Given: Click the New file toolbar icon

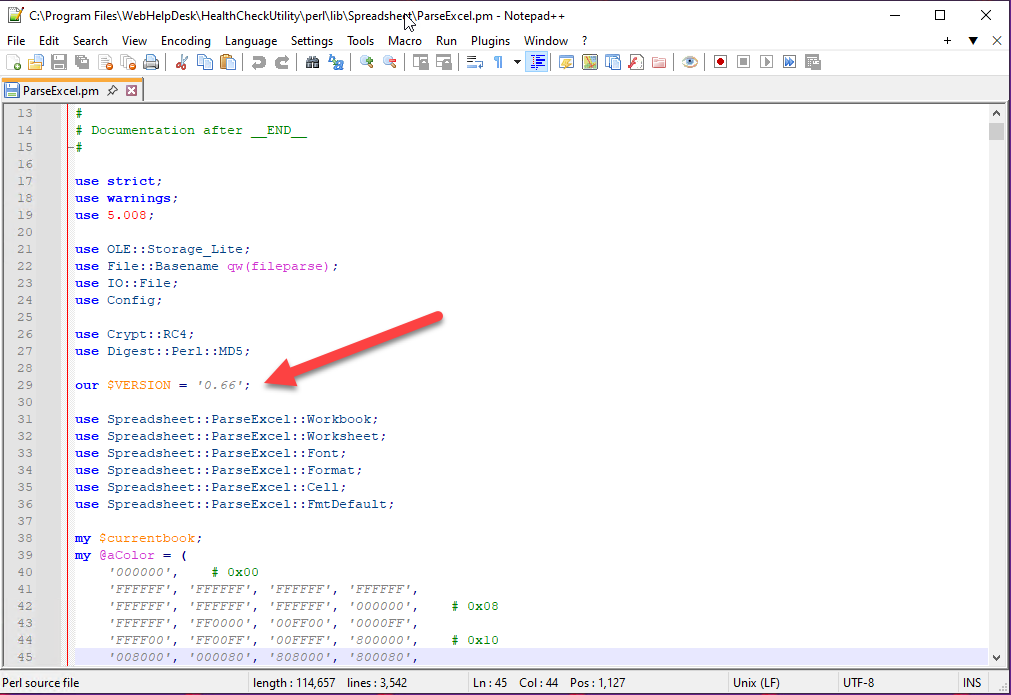Looking at the screenshot, I should point(14,62).
